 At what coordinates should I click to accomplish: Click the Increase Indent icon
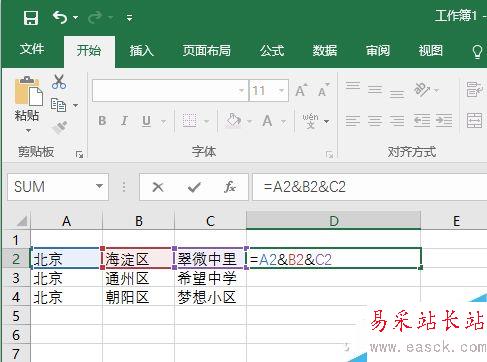[444, 121]
